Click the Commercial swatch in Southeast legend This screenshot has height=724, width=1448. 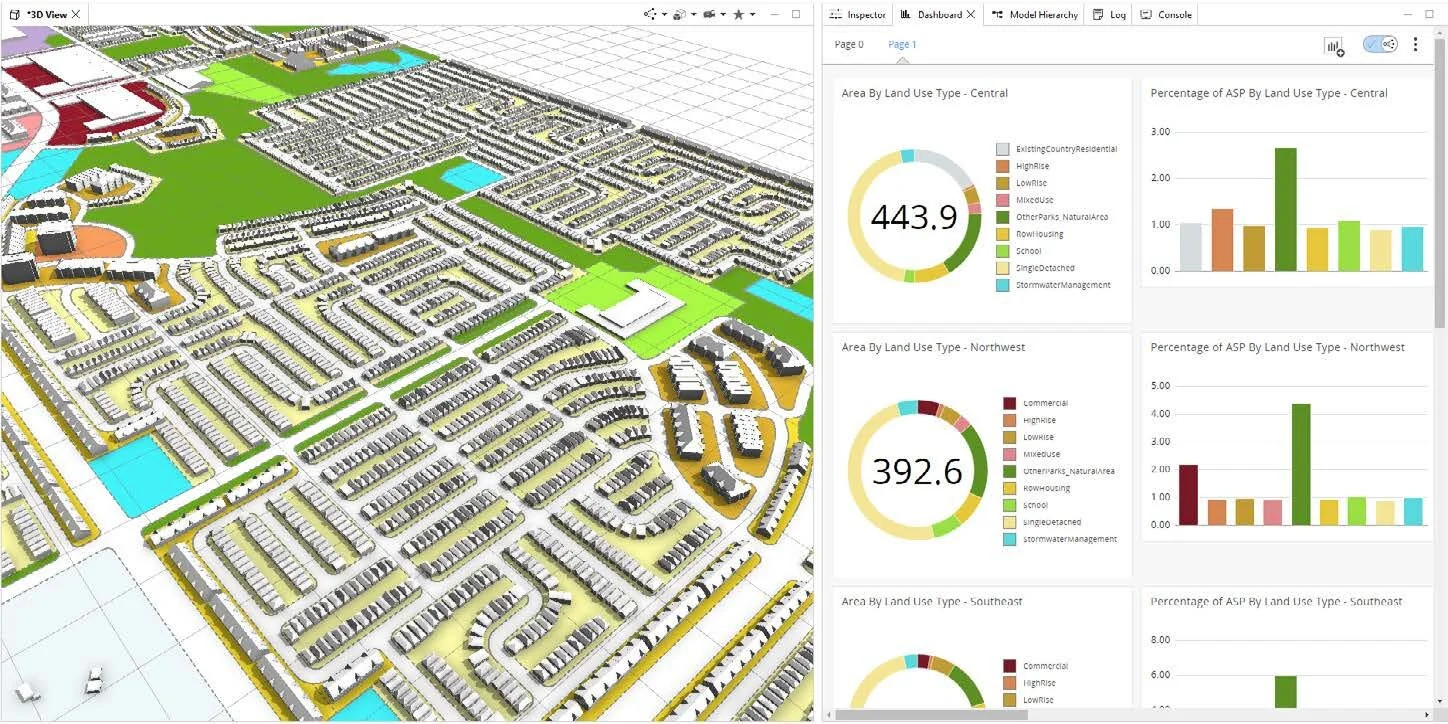point(1010,666)
